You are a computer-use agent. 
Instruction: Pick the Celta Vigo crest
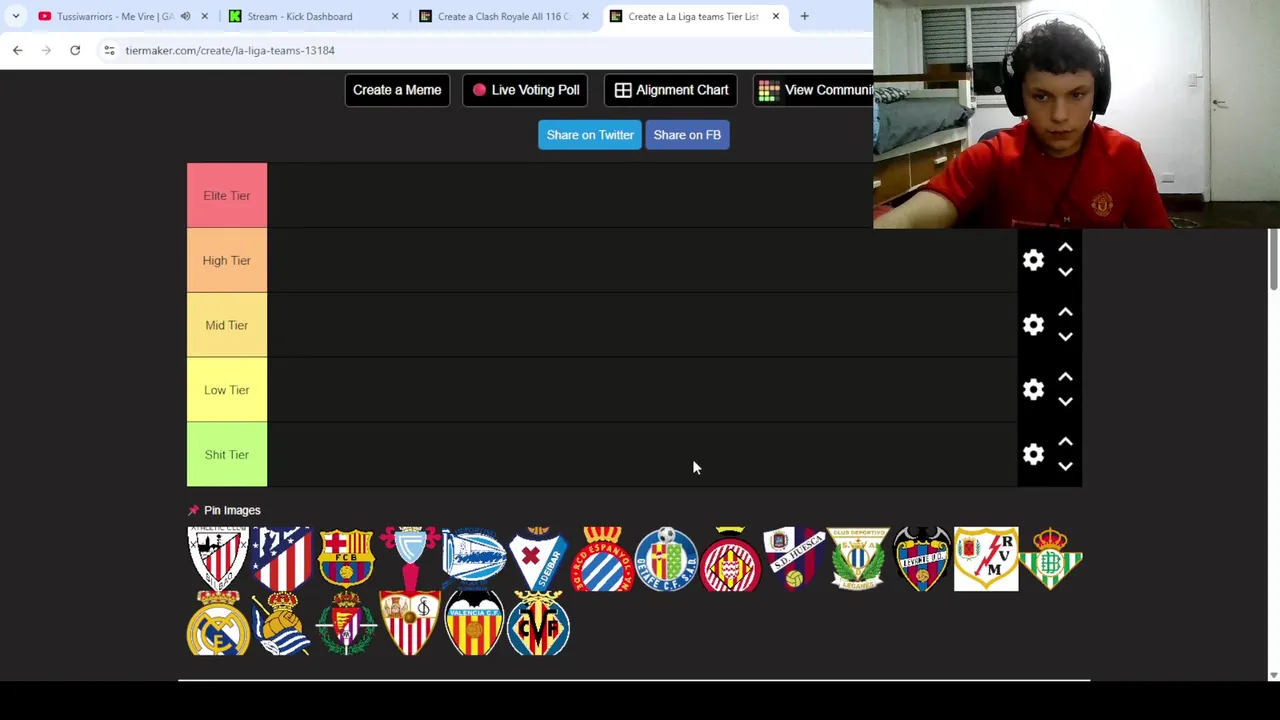click(x=410, y=559)
